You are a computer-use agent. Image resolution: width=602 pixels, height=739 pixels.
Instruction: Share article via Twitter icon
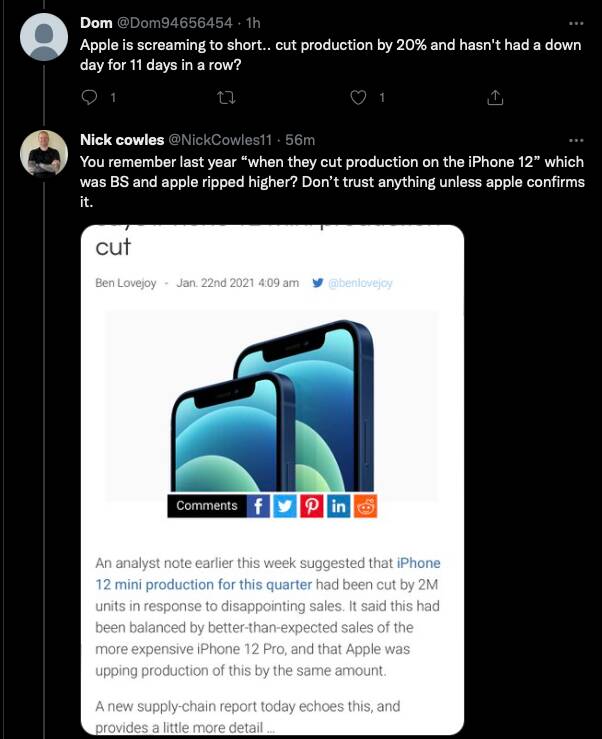pyautogui.click(x=285, y=506)
